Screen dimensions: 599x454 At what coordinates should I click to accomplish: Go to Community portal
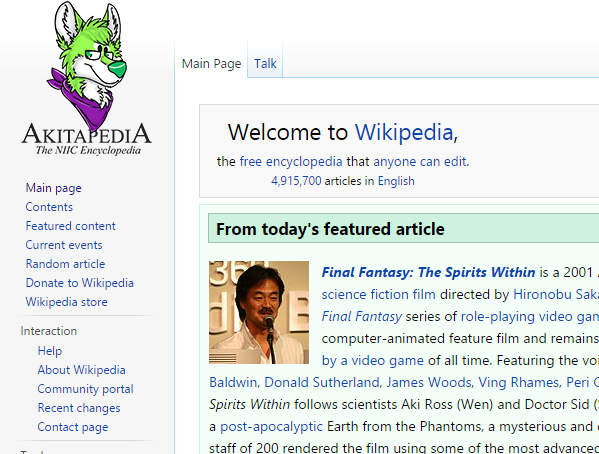tap(86, 389)
